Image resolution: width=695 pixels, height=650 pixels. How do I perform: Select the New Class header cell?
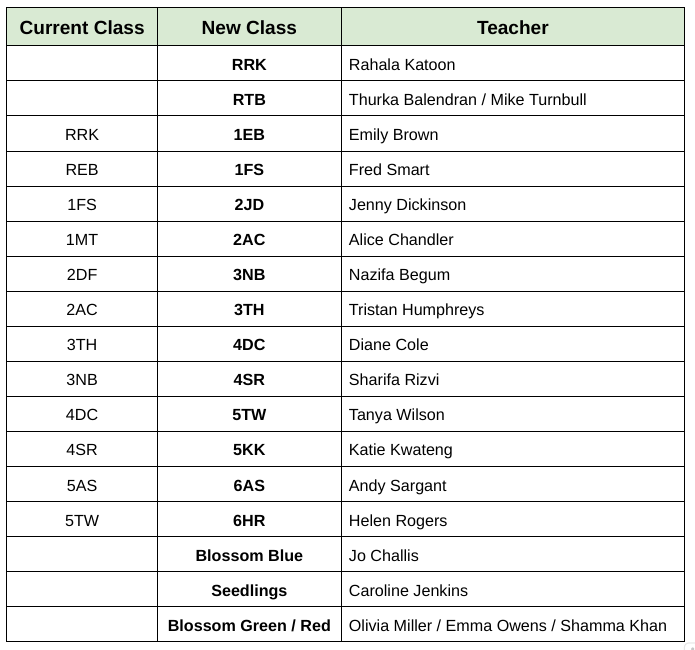point(249,27)
